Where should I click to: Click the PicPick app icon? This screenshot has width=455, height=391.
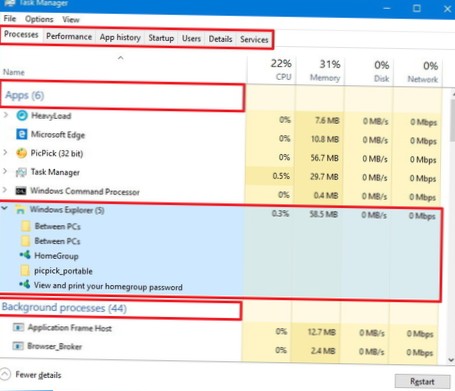click(21, 153)
